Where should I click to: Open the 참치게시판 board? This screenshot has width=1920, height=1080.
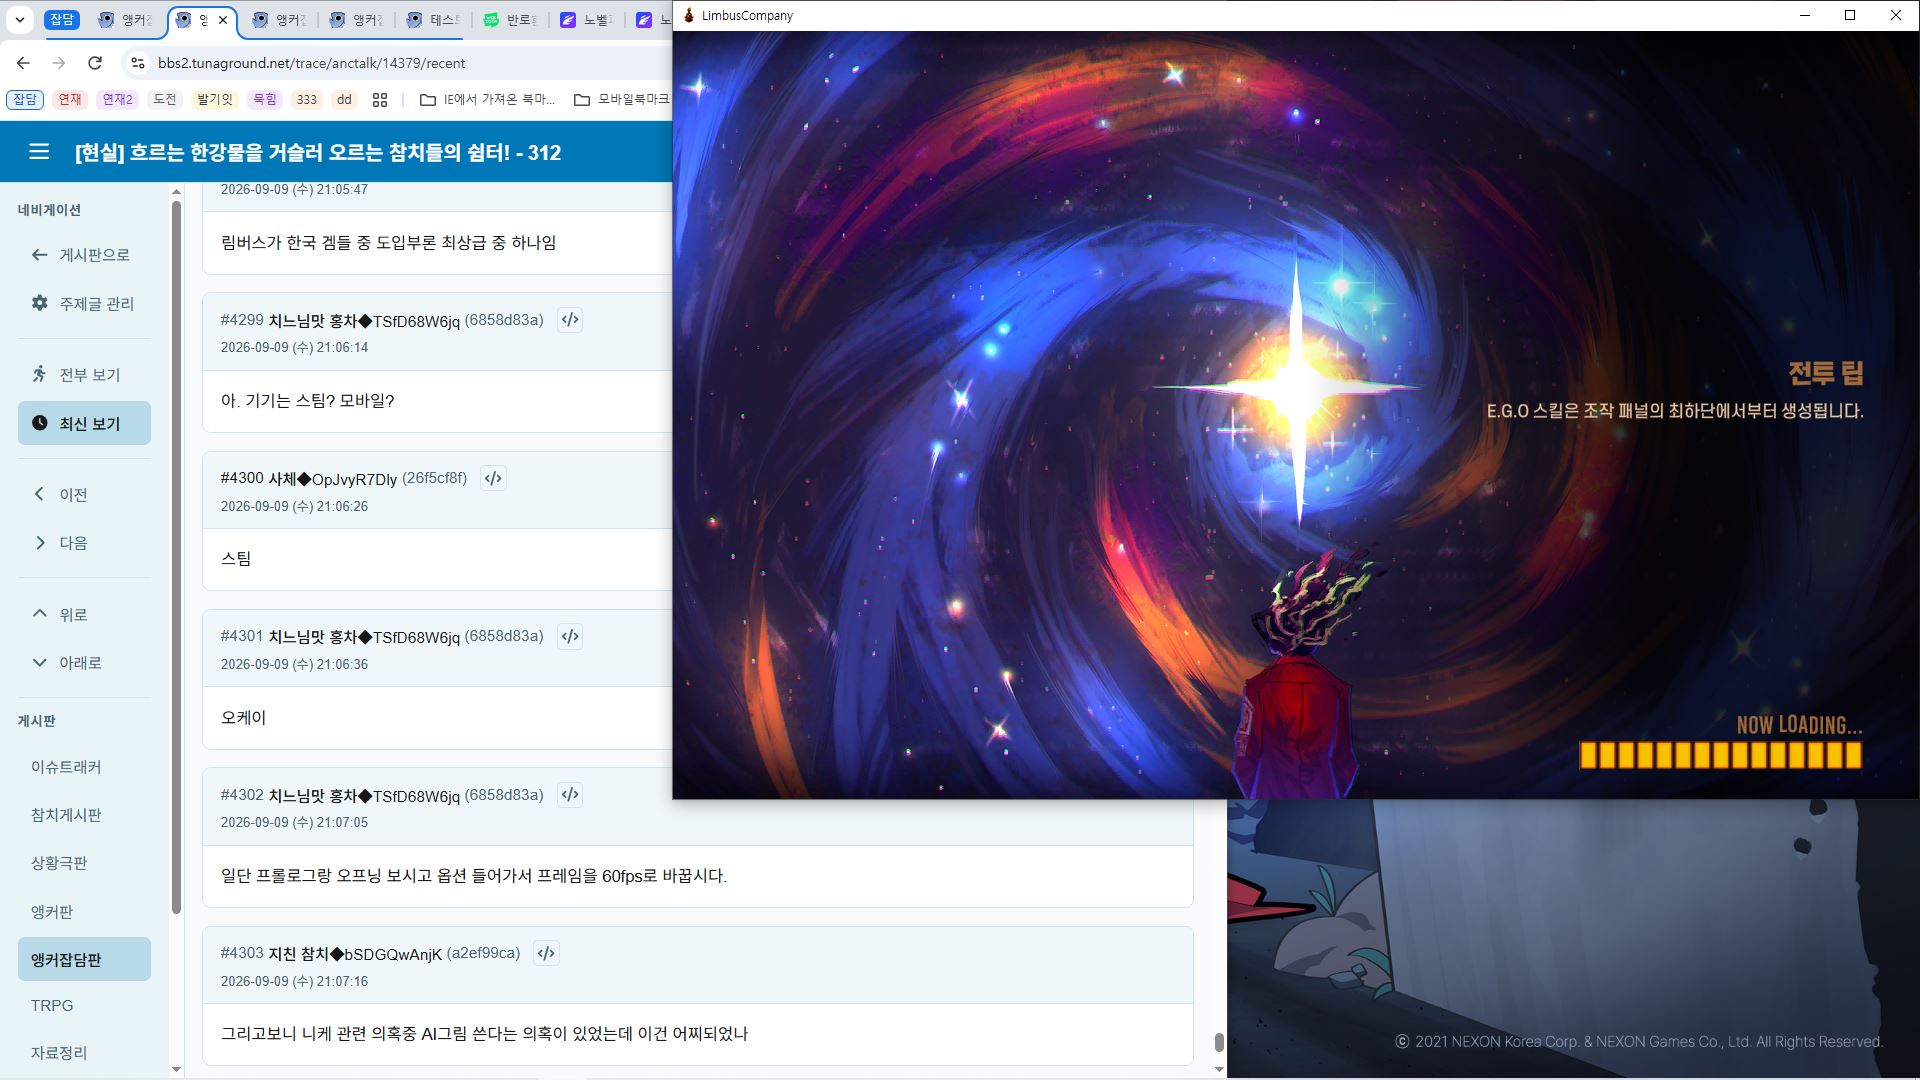(x=84, y=815)
